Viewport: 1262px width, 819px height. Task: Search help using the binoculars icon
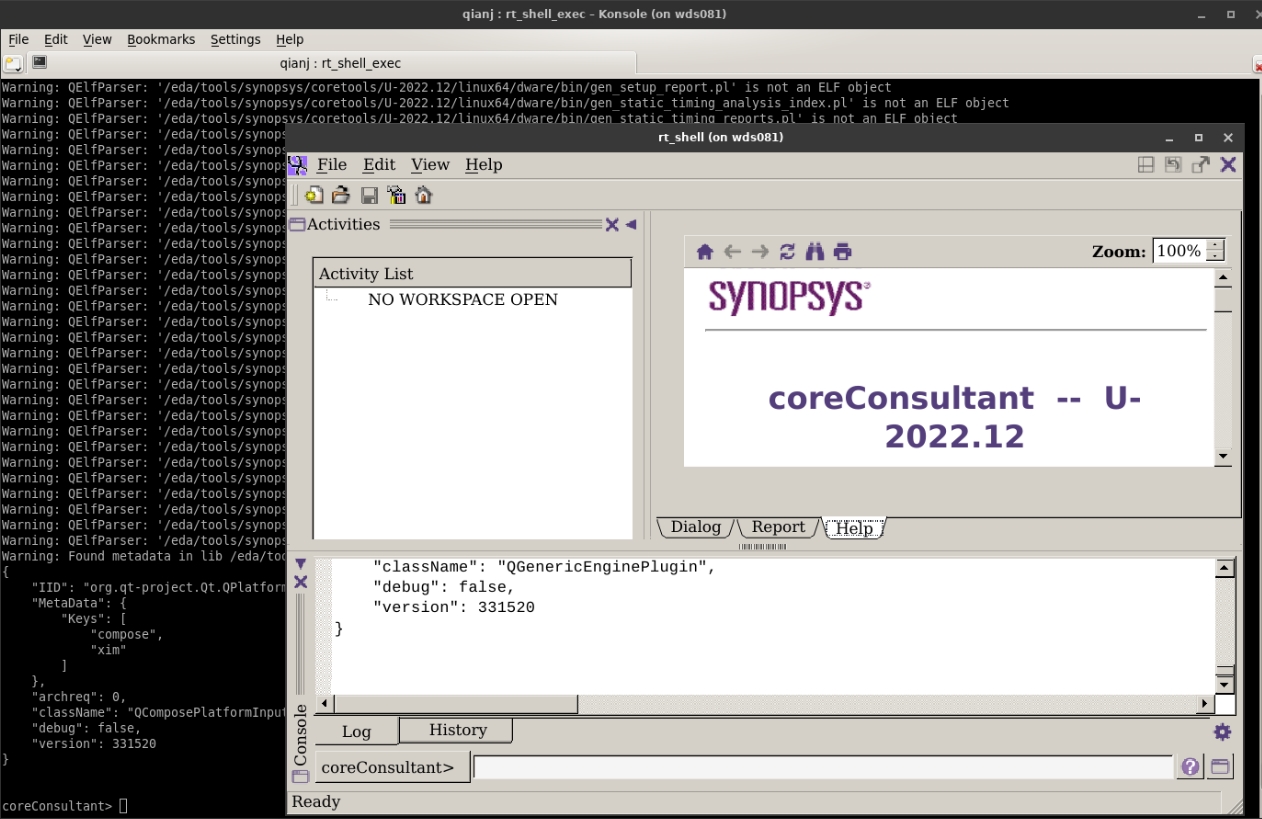click(815, 252)
